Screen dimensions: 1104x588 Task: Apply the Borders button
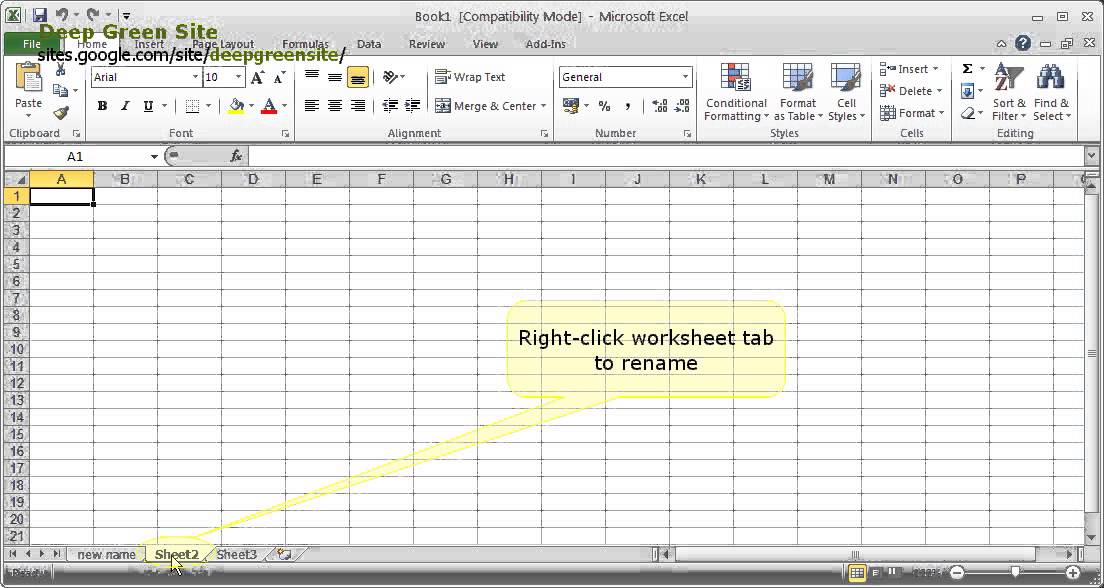(x=192, y=106)
